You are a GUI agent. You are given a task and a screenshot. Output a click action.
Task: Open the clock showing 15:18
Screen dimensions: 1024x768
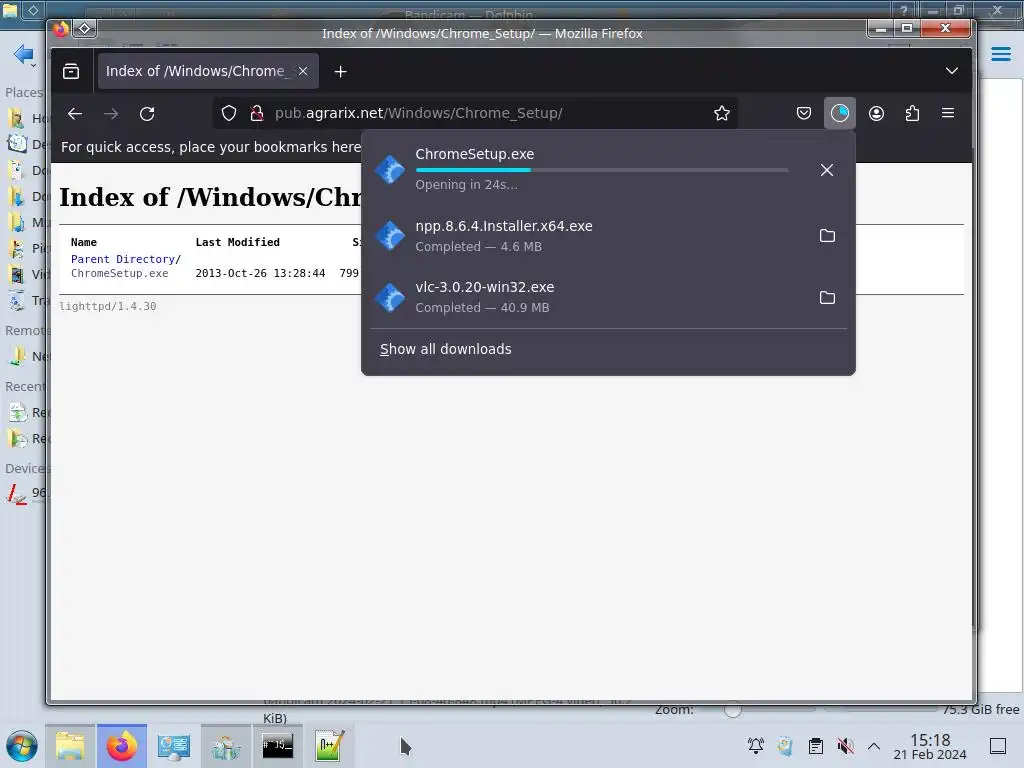click(x=930, y=746)
